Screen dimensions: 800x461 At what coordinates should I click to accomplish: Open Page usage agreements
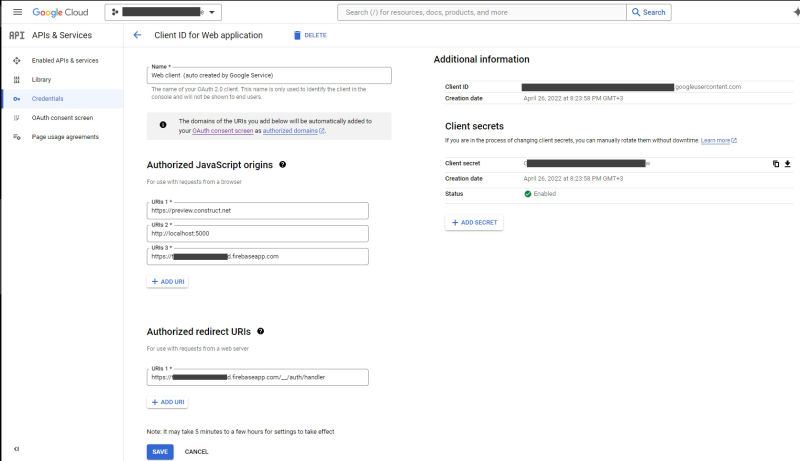pyautogui.click(x=65, y=137)
